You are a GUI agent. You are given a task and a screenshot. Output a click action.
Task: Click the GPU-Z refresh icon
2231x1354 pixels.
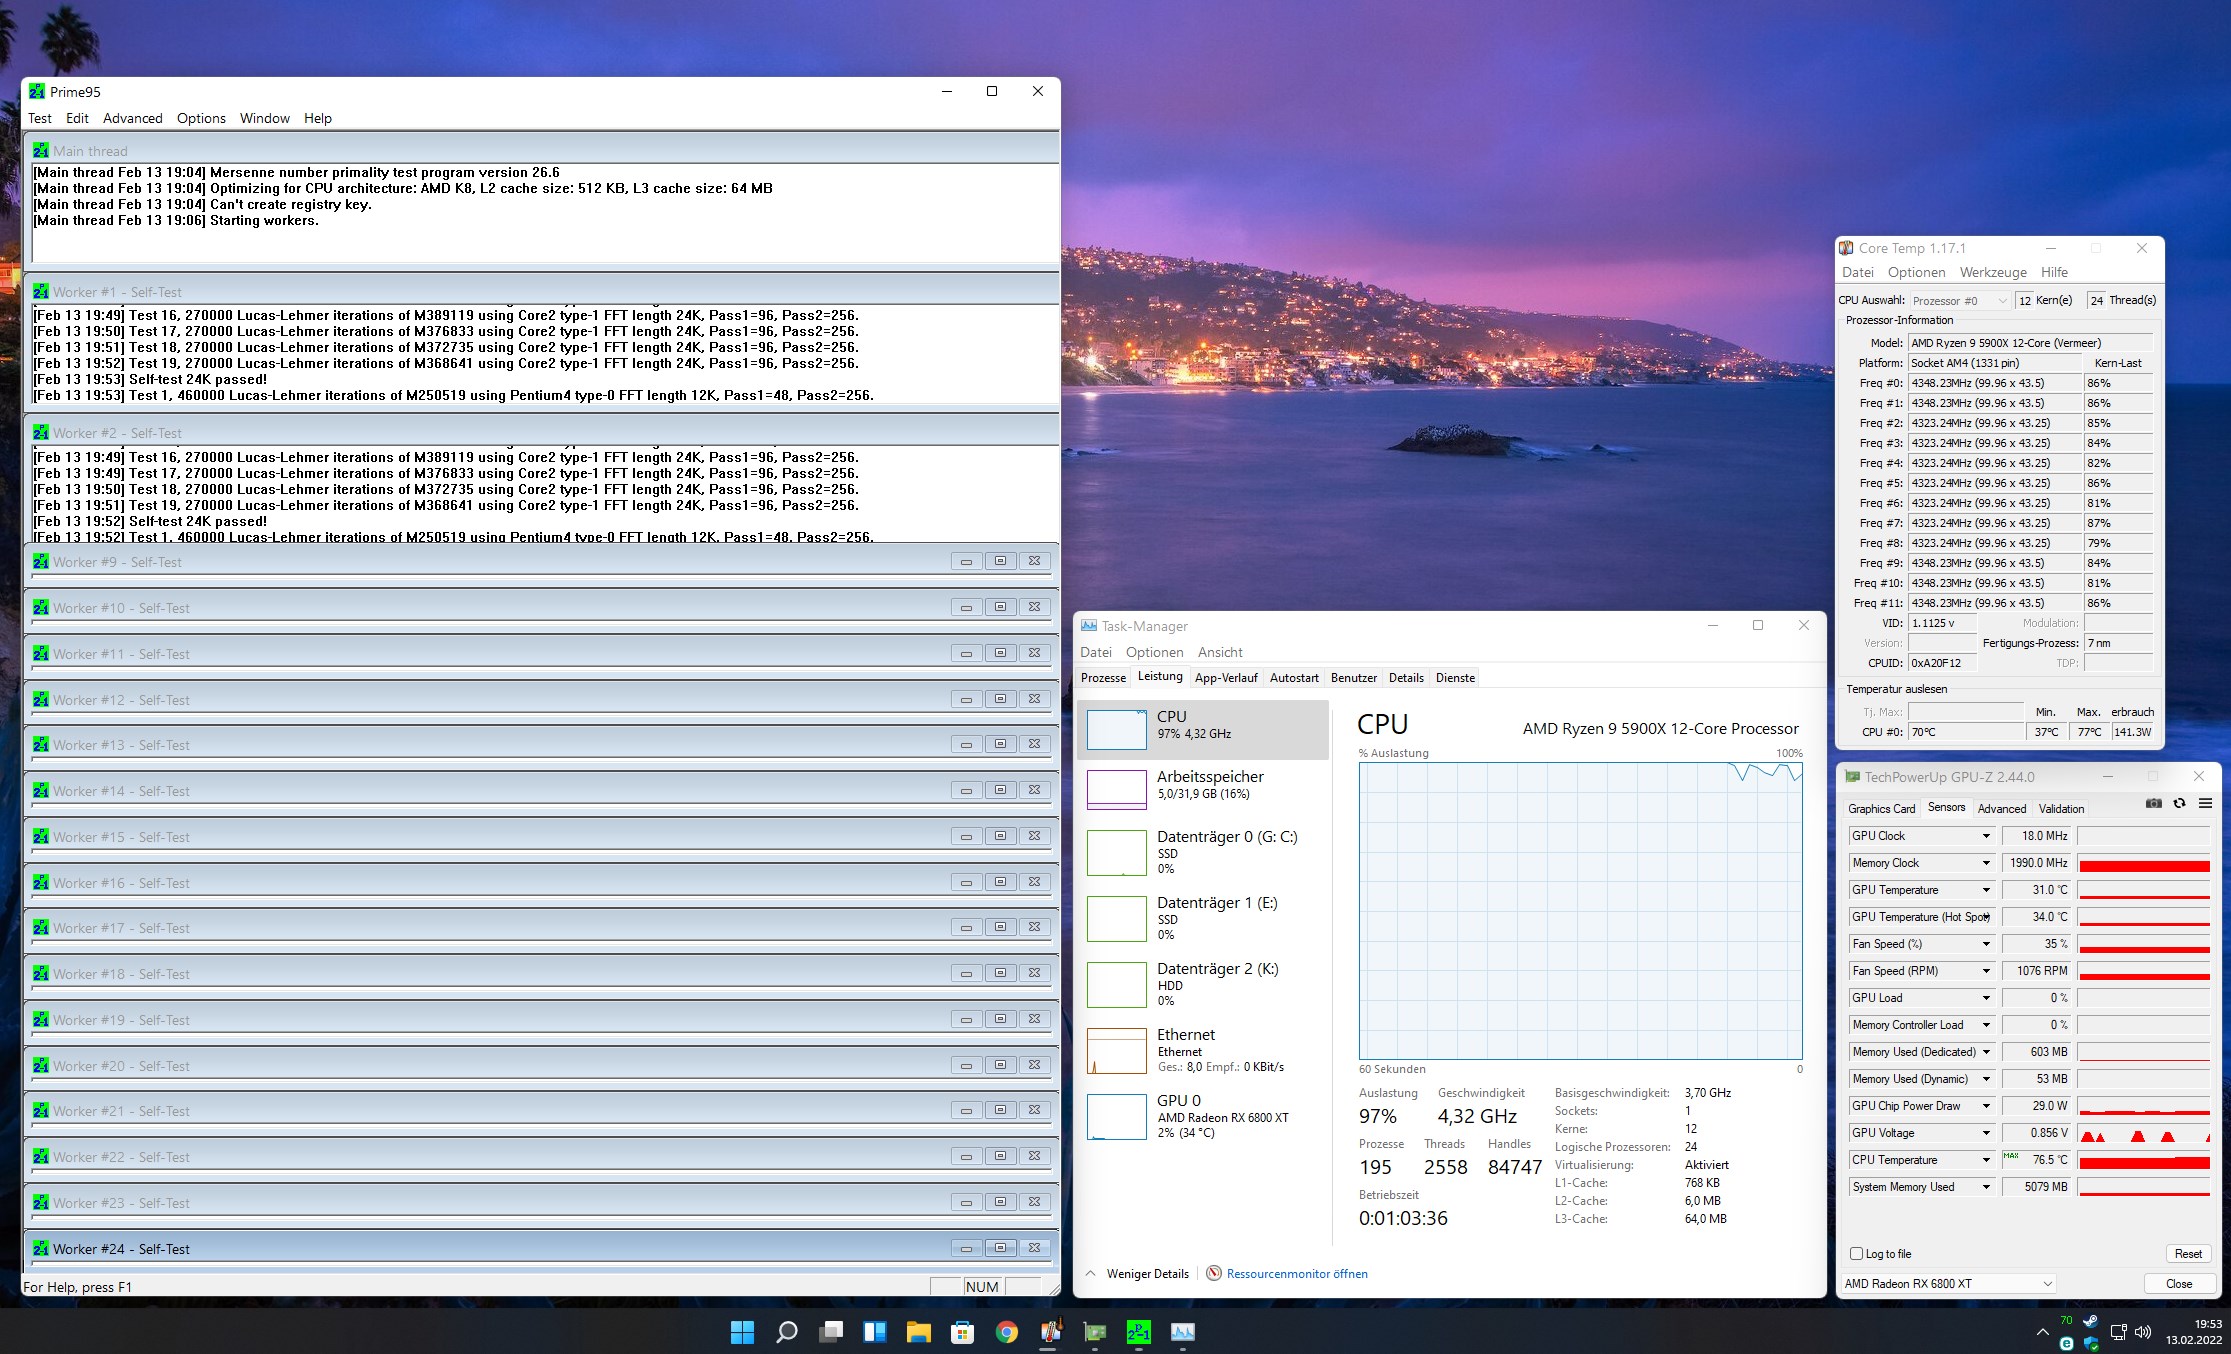point(2179,804)
